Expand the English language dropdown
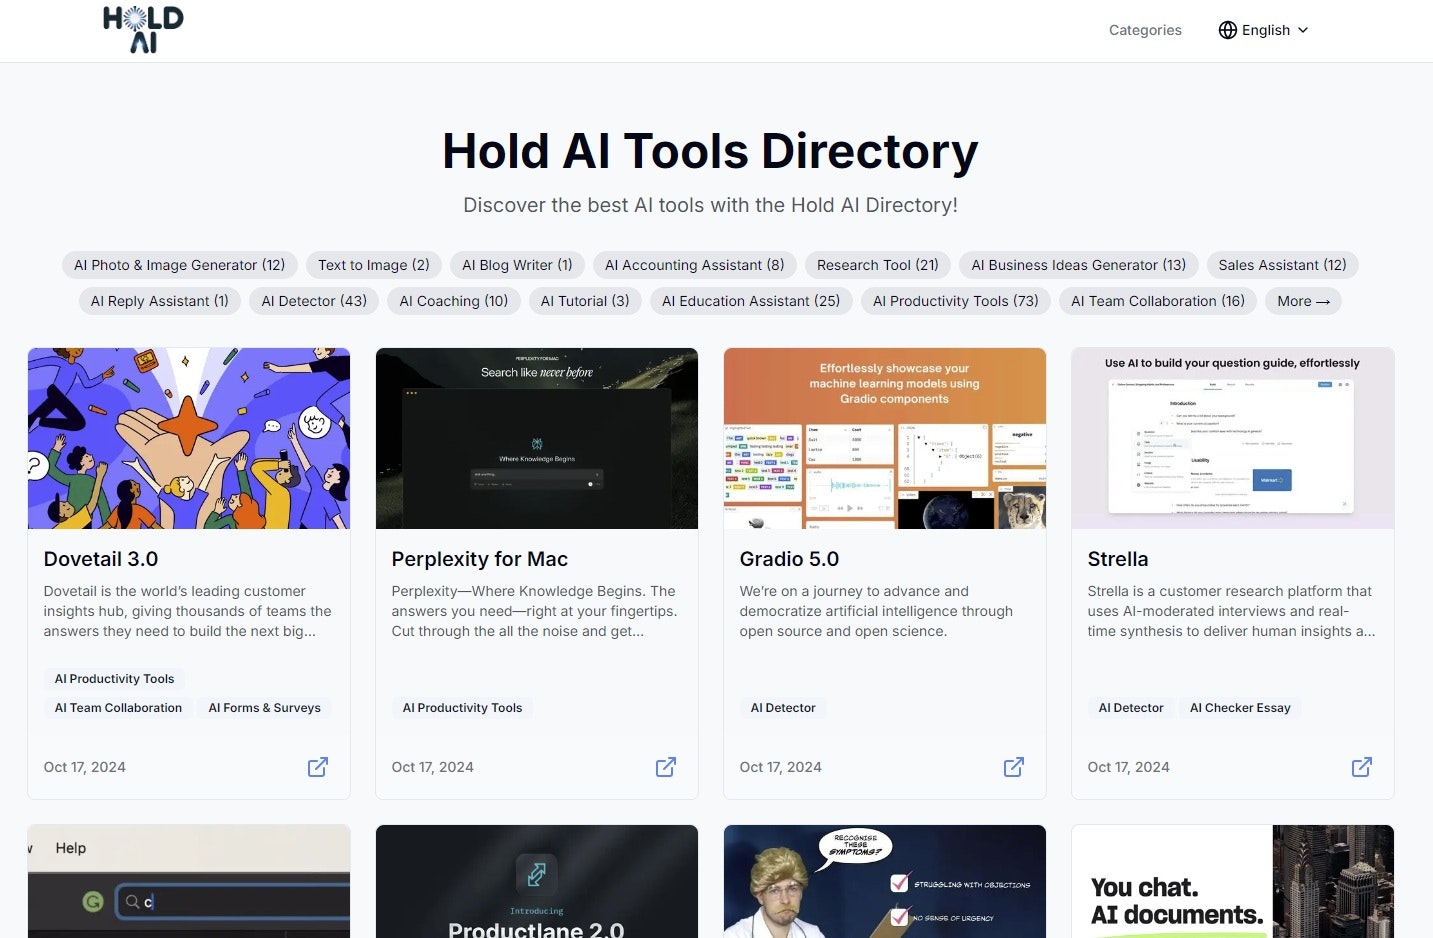The height and width of the screenshot is (938, 1433). (x=1264, y=30)
